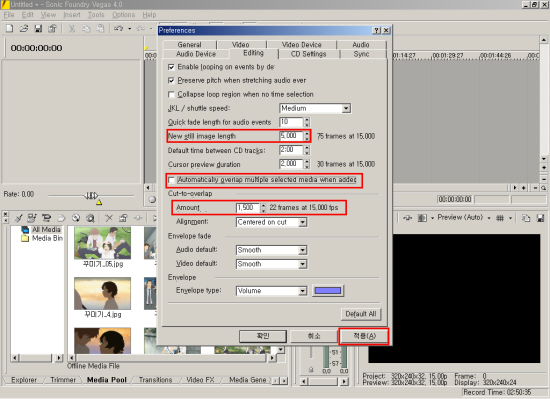
Task: Open the split-screen view dropdown arrow
Action: pyautogui.click(x=432, y=218)
